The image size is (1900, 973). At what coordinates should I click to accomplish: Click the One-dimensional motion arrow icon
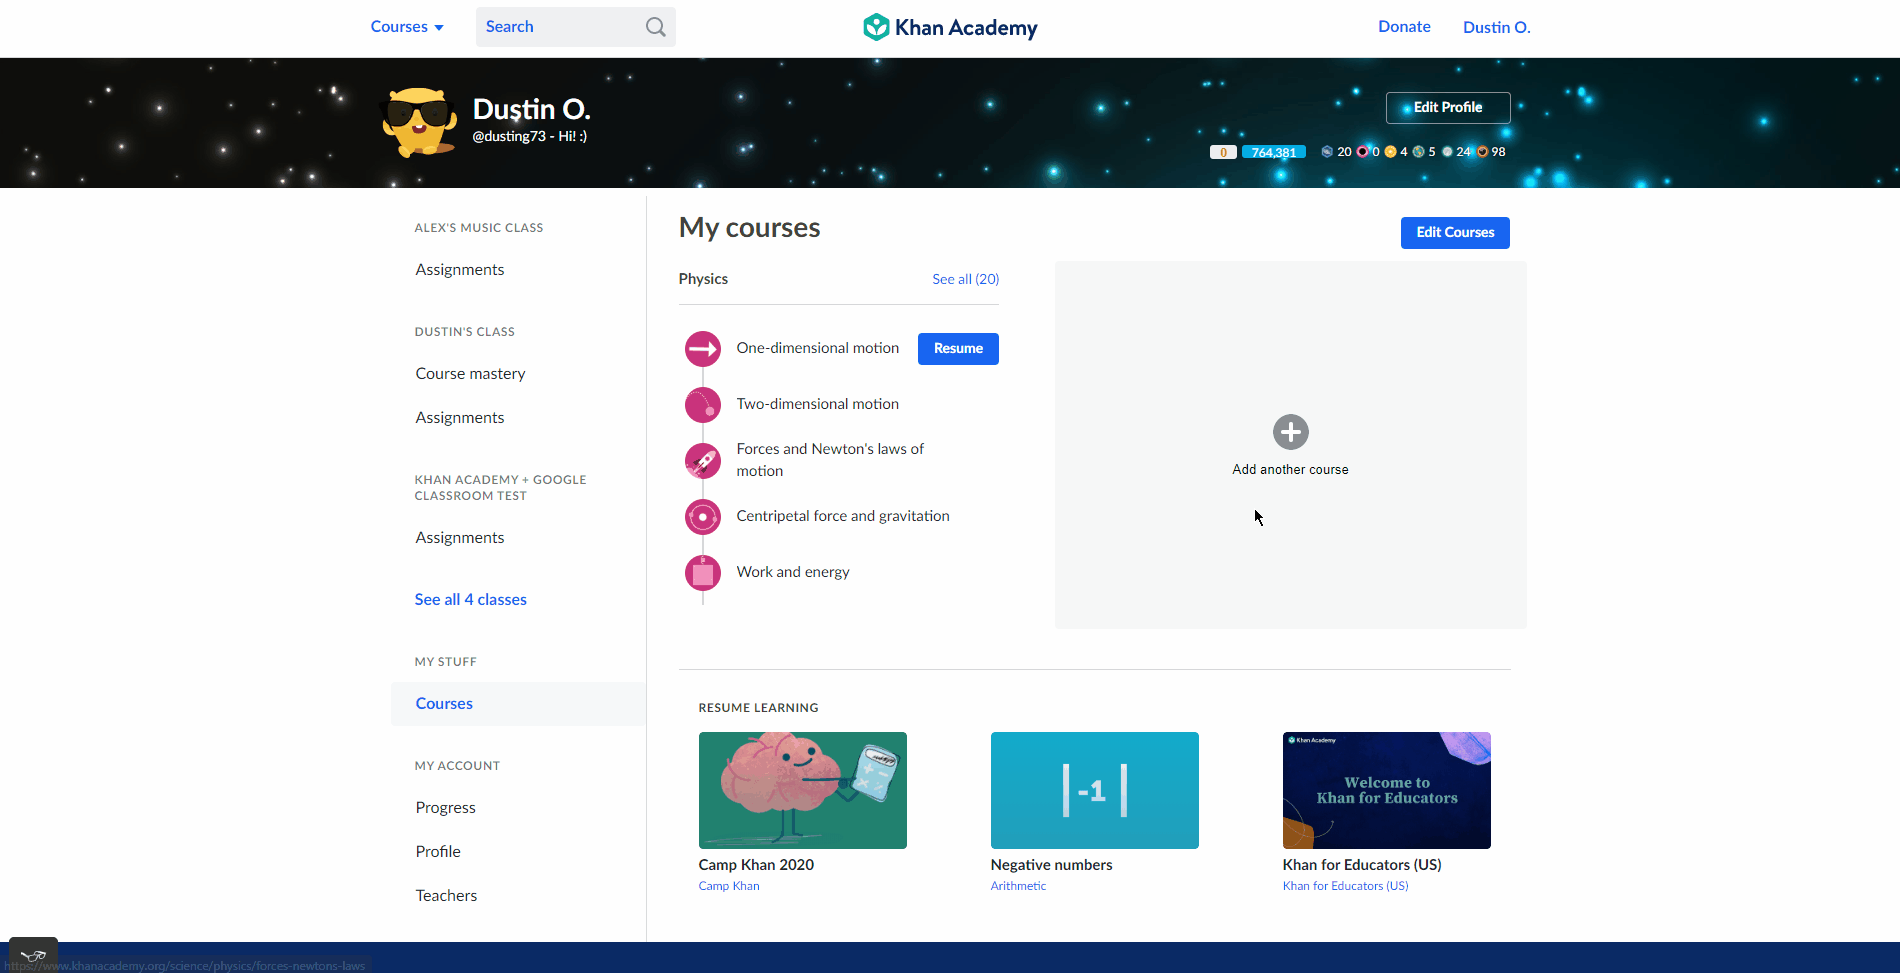(703, 349)
